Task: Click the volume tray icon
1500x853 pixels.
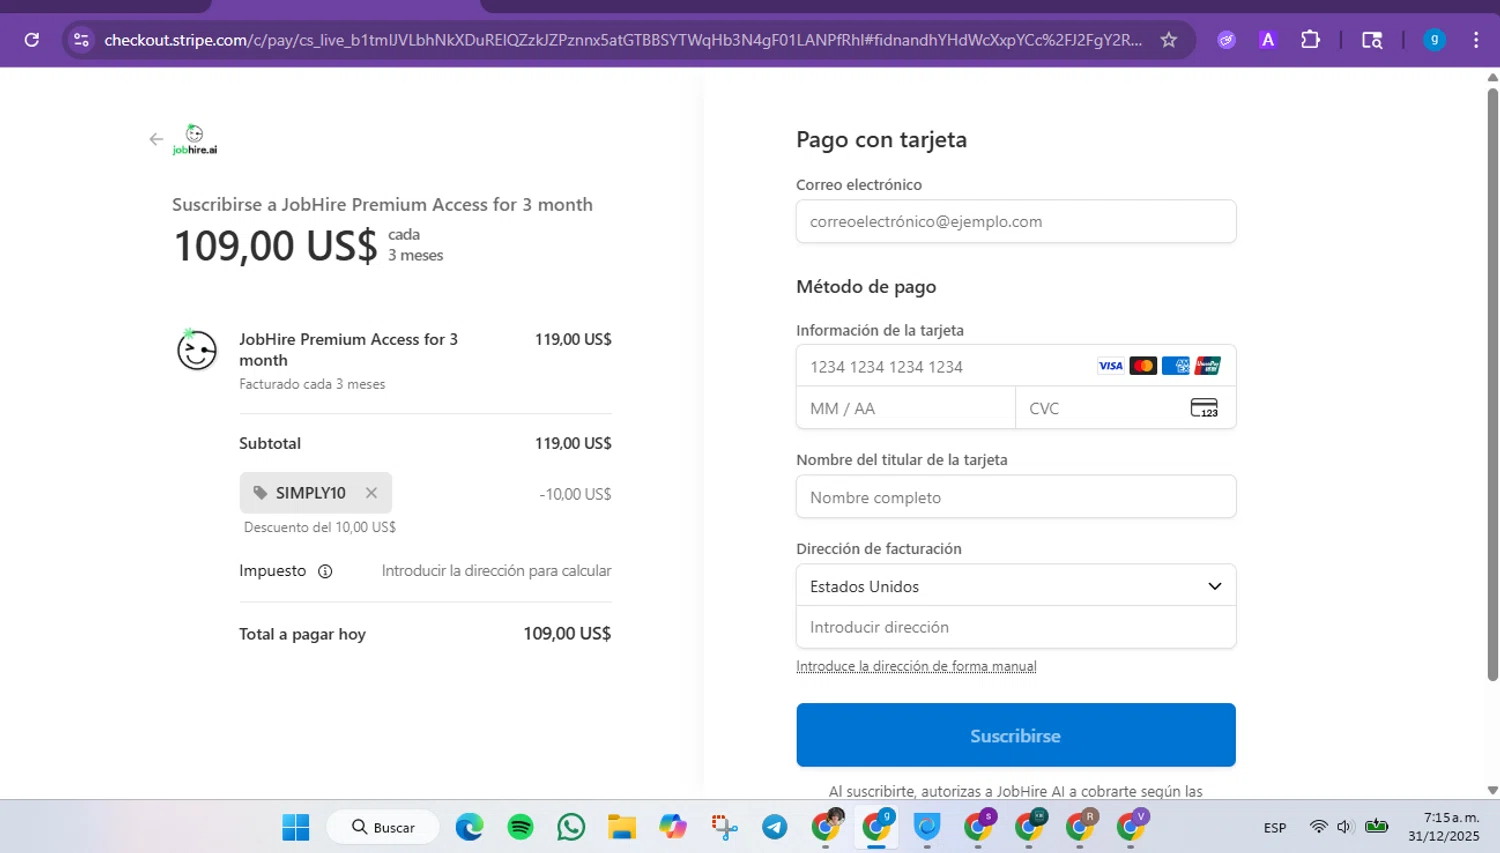Action: click(1345, 827)
